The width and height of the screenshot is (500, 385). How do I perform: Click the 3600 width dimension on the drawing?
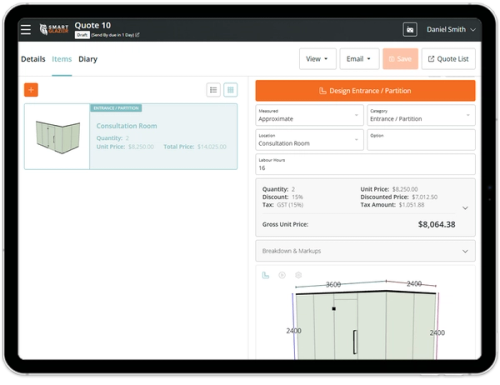333,284
